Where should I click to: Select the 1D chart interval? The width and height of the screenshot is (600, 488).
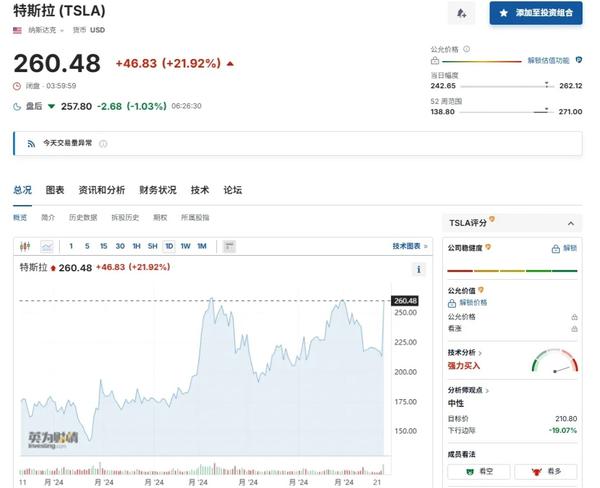point(169,246)
